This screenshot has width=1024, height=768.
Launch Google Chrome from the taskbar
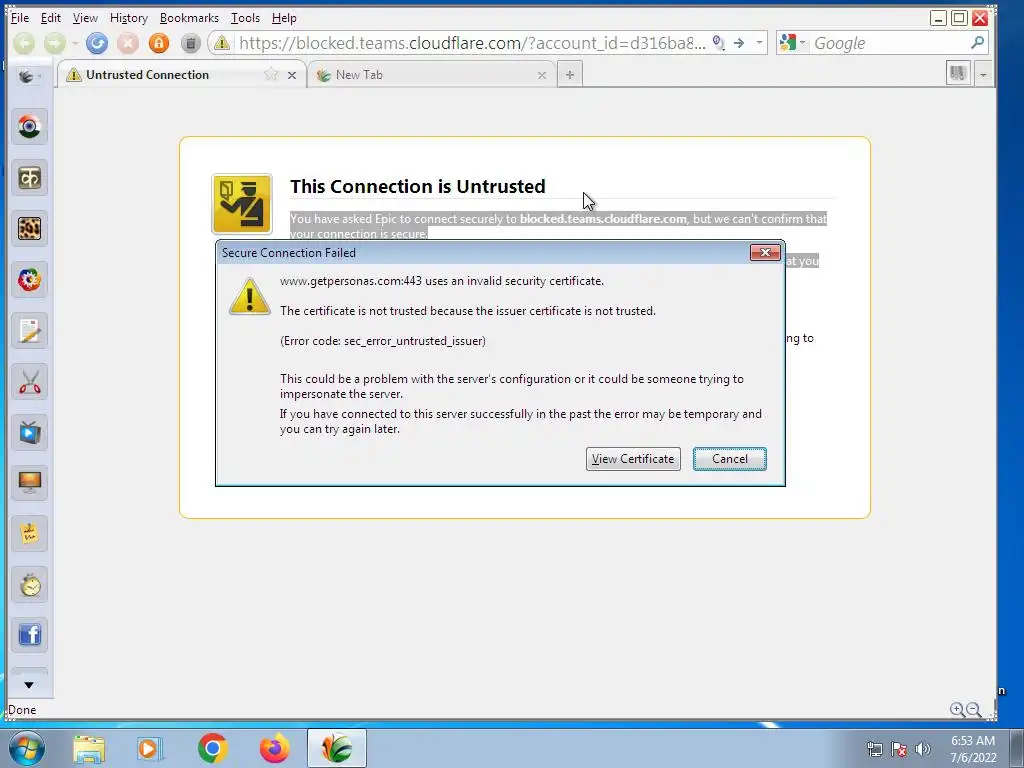212,748
